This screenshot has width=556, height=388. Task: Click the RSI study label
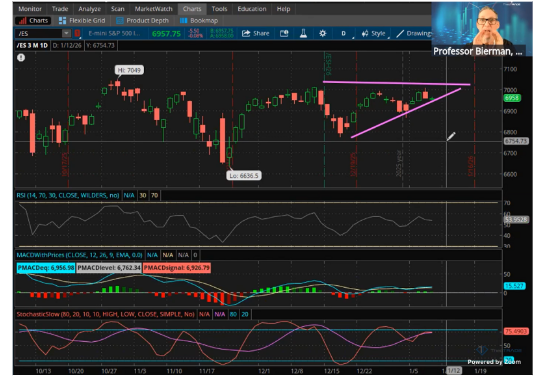point(68,195)
